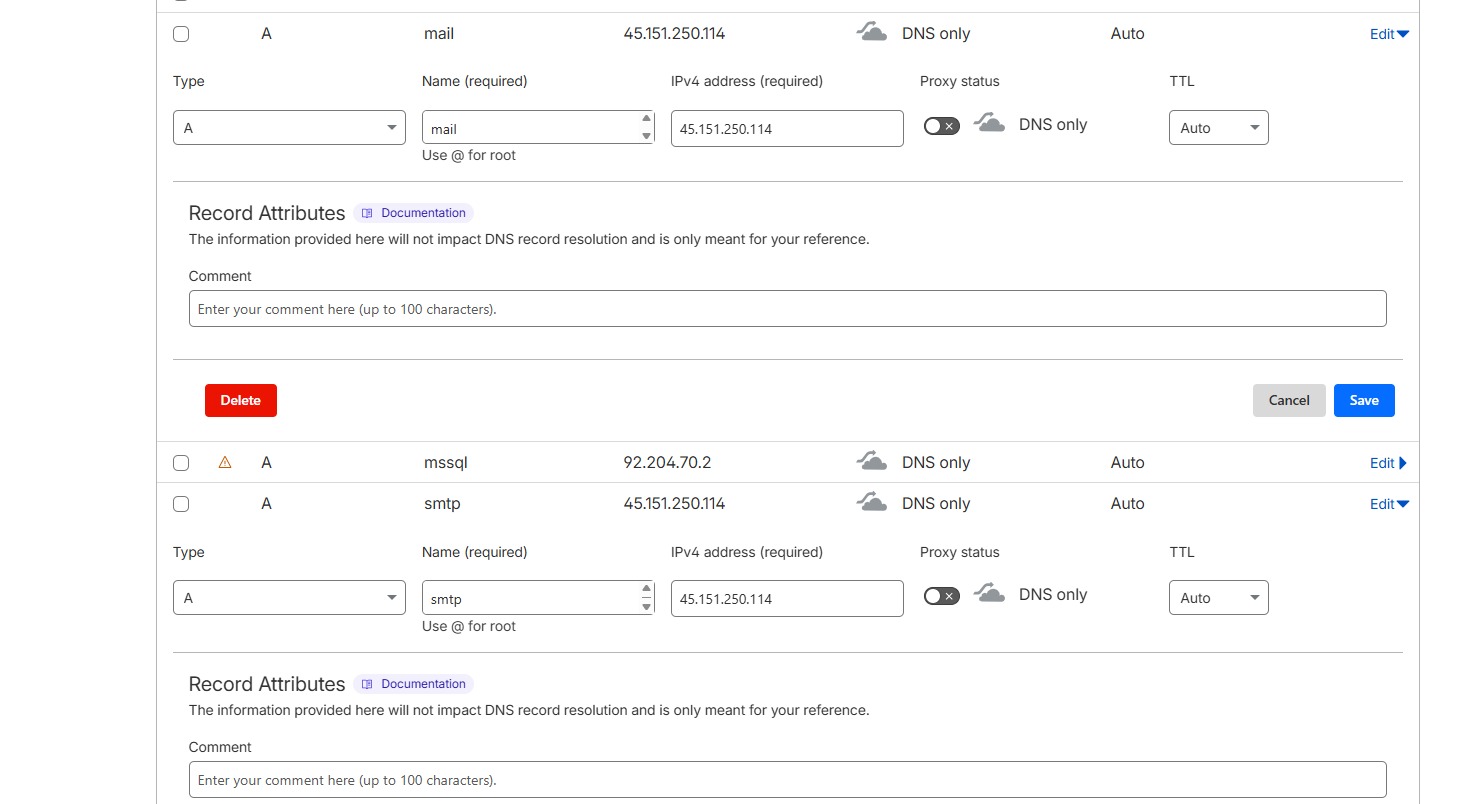Click the gray cloud icon in mssql row
1468x804 pixels.
pyautogui.click(x=872, y=461)
